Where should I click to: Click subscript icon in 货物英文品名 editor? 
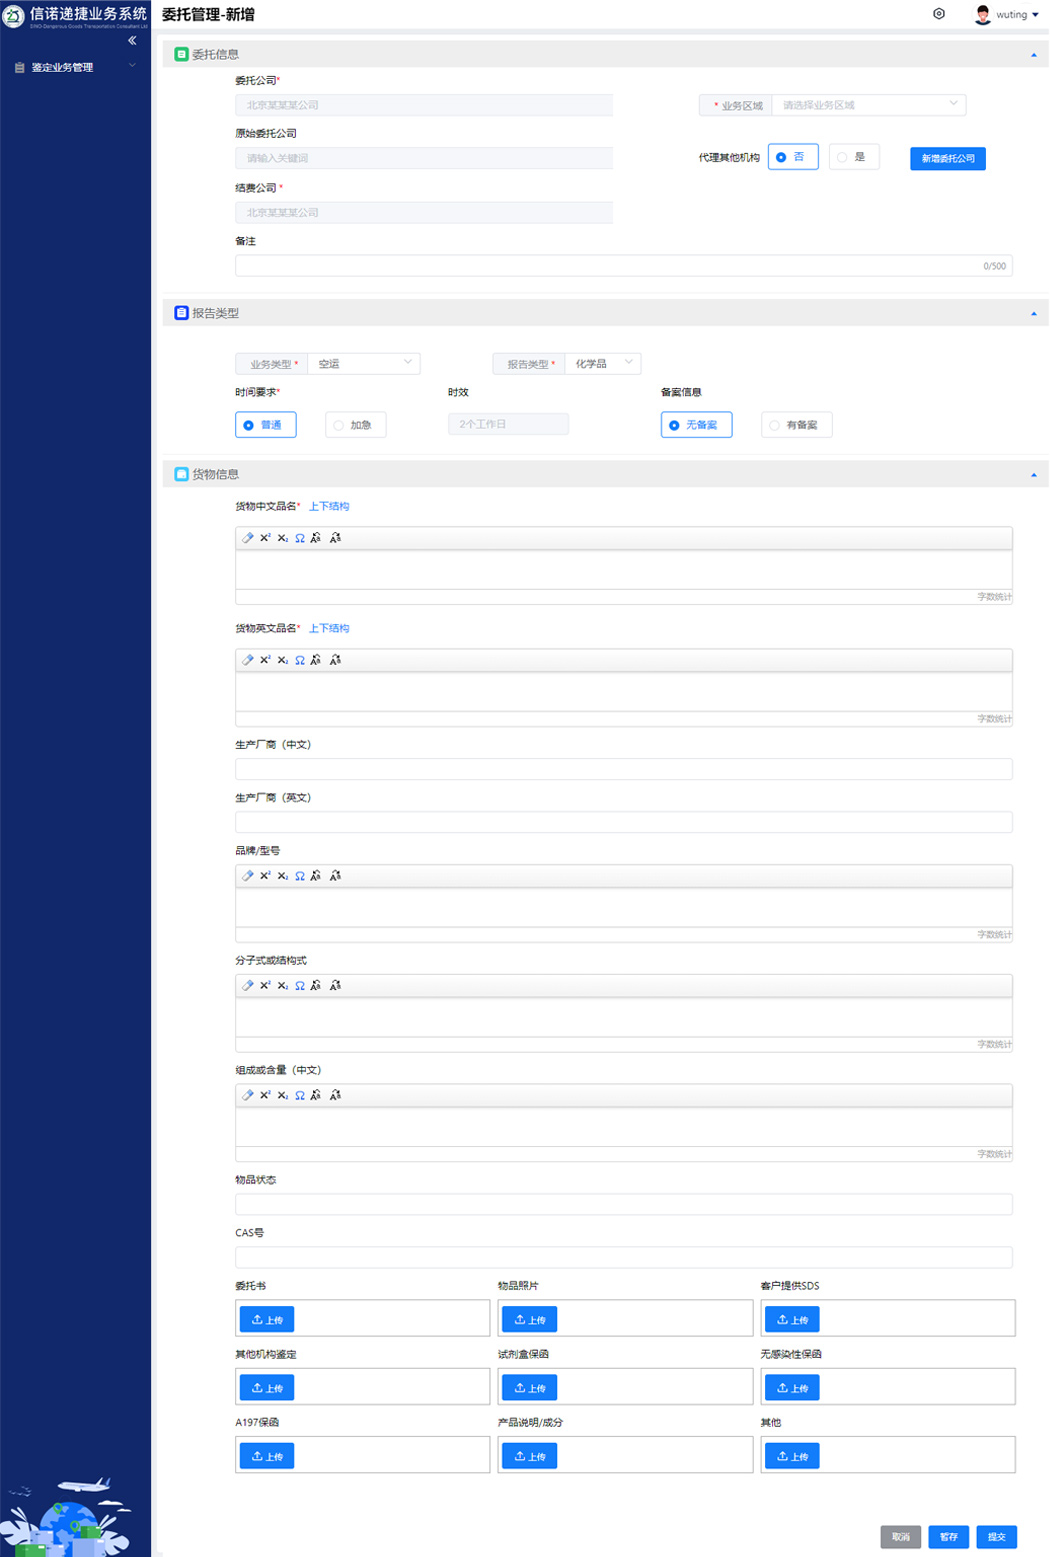tap(283, 660)
